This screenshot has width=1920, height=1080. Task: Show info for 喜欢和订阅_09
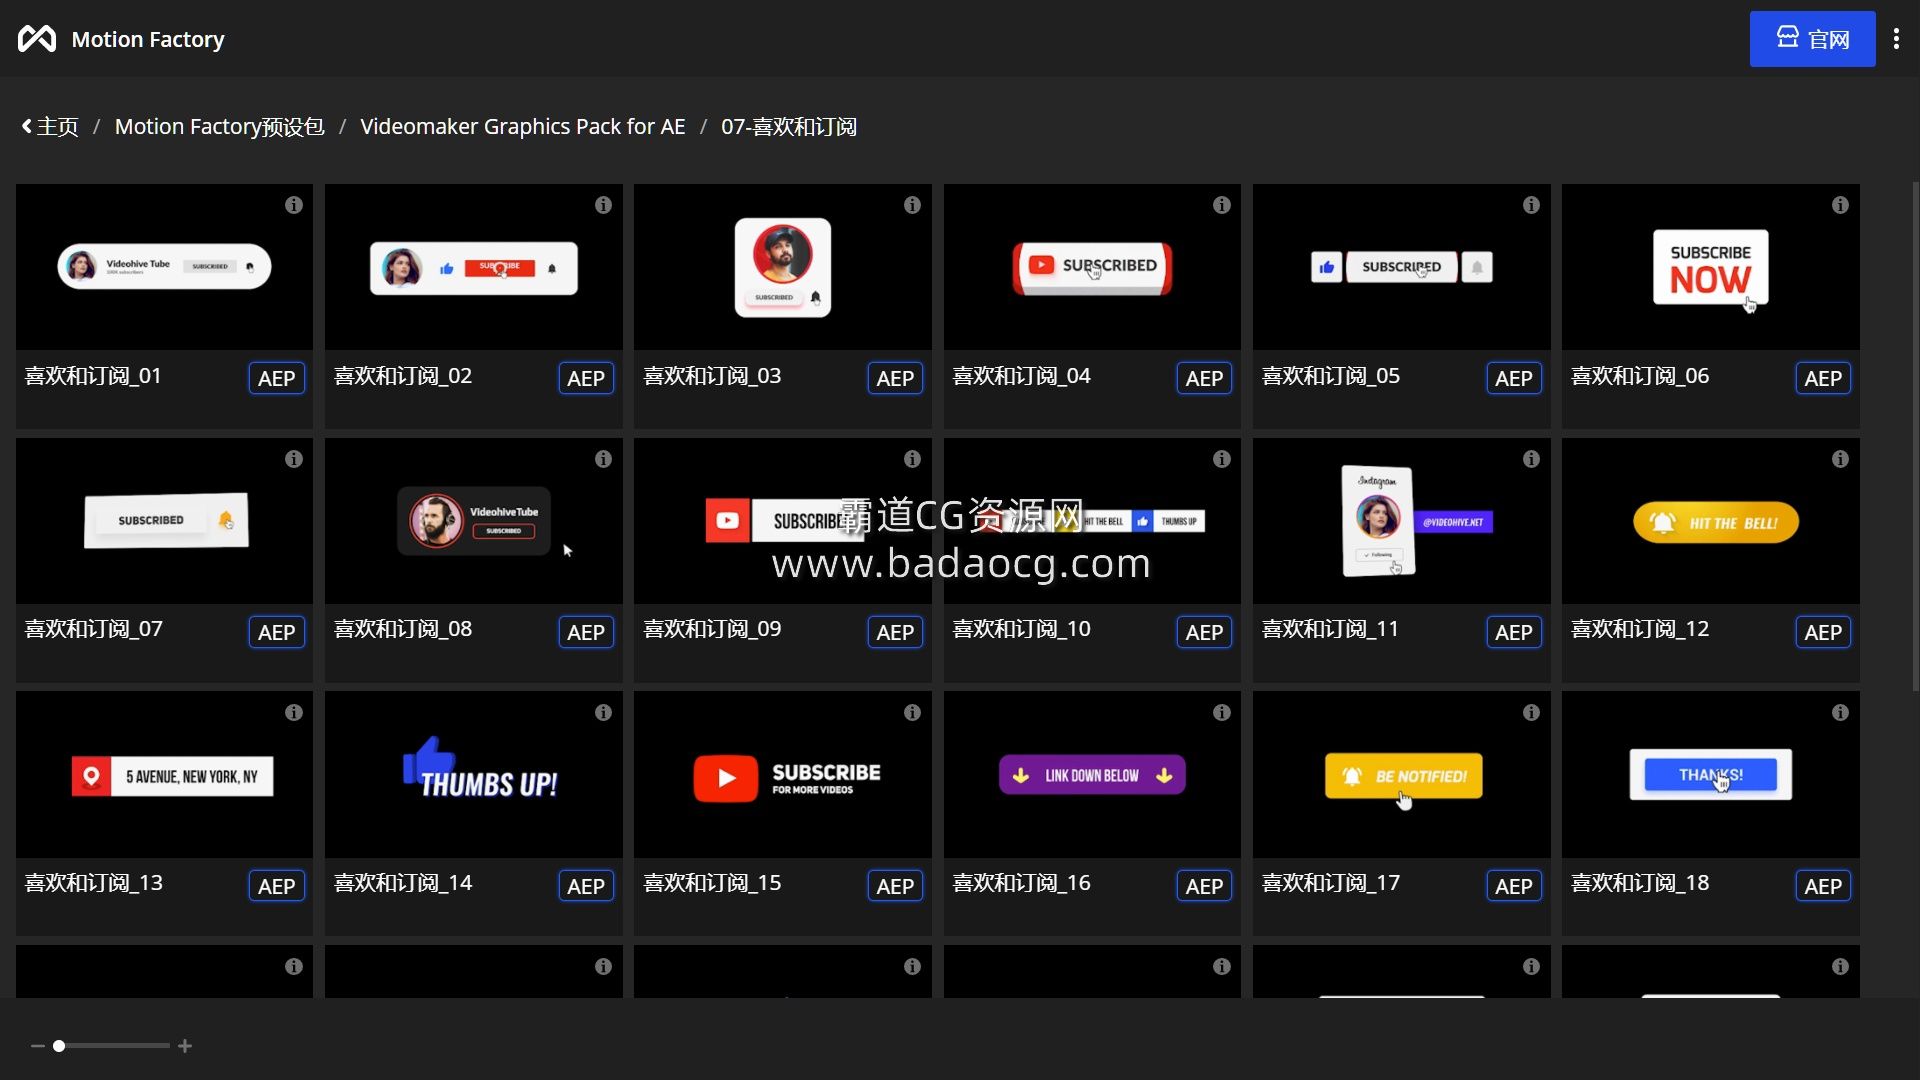[x=912, y=459]
